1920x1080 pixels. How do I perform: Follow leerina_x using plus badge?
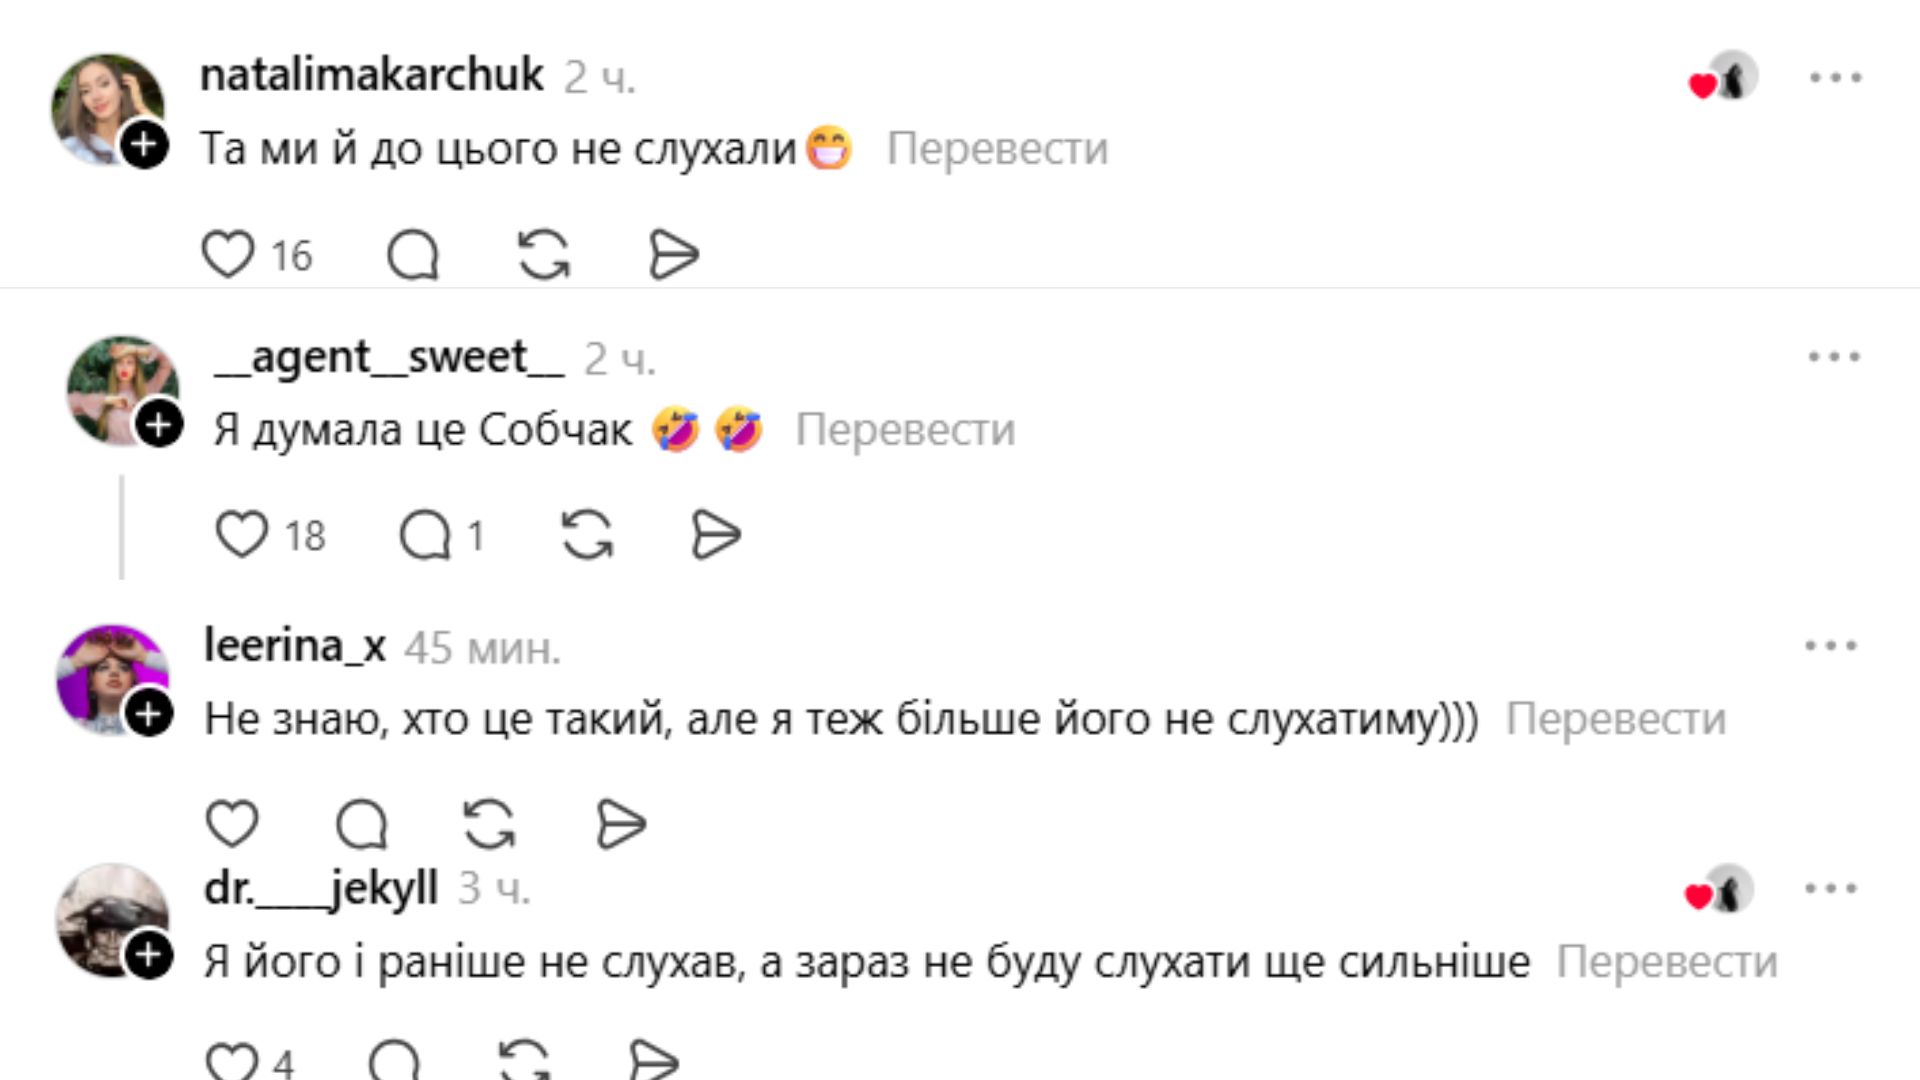click(150, 714)
